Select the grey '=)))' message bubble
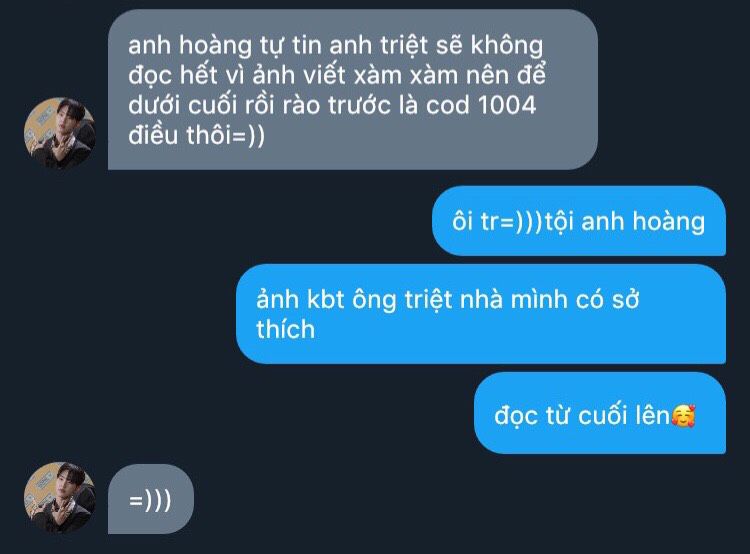The image size is (750, 554). click(151, 499)
